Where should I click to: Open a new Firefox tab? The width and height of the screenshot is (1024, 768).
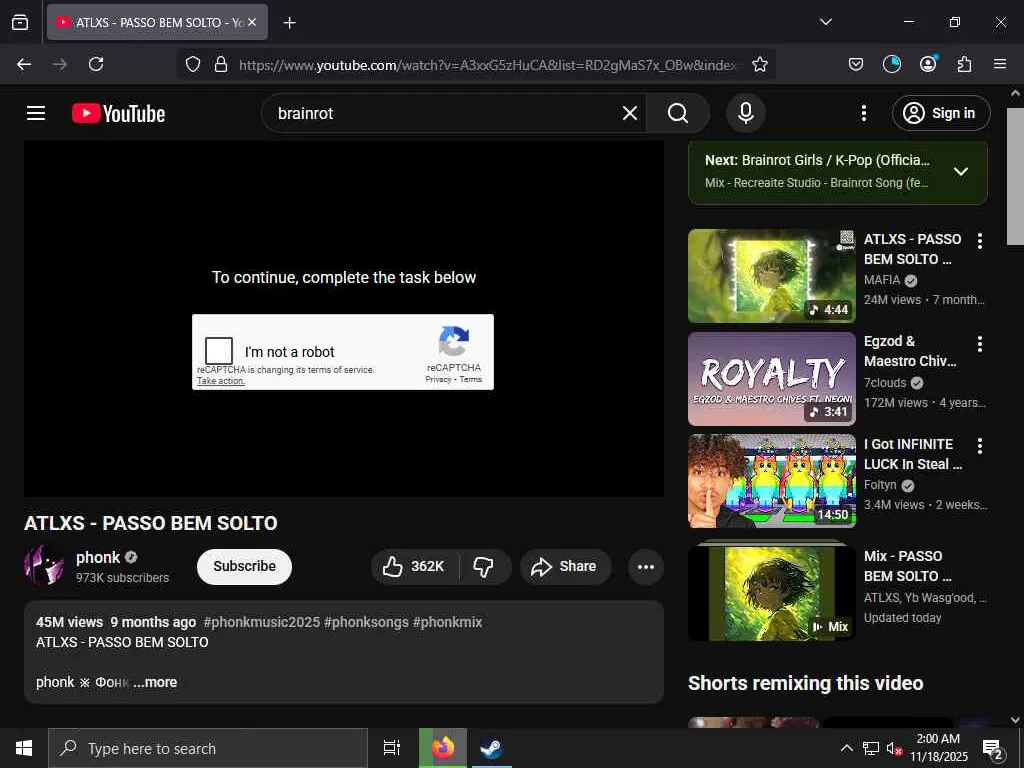tap(289, 23)
